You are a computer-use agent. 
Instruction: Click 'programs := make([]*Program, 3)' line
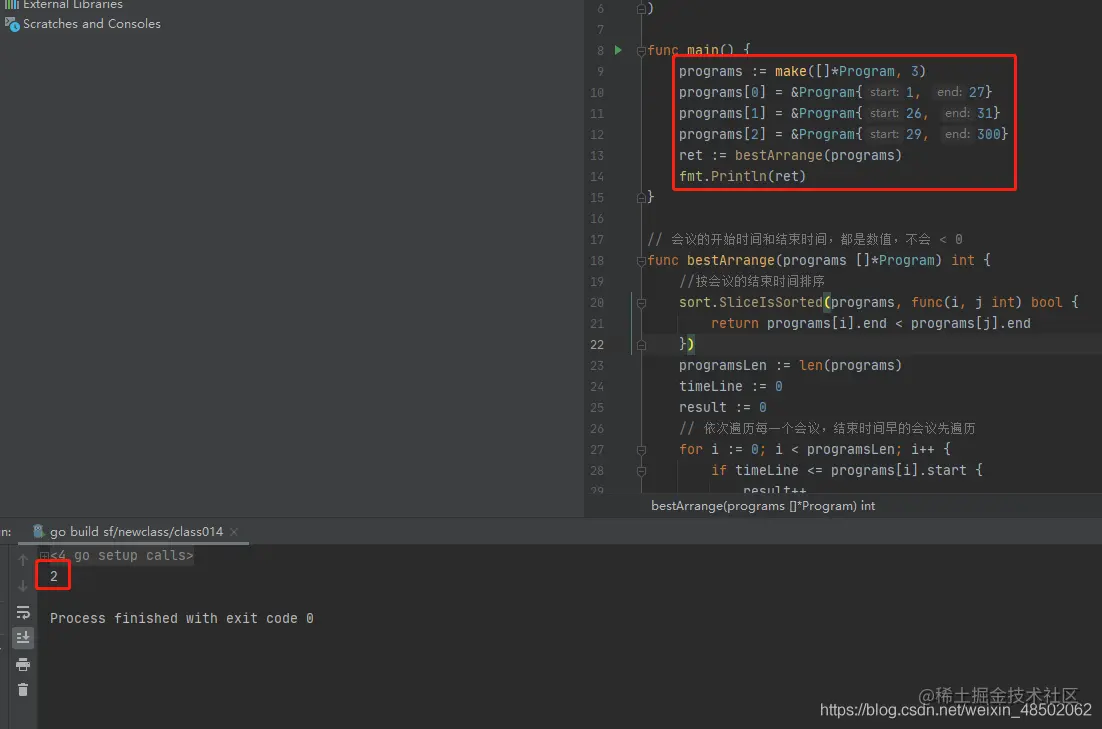(x=802, y=71)
